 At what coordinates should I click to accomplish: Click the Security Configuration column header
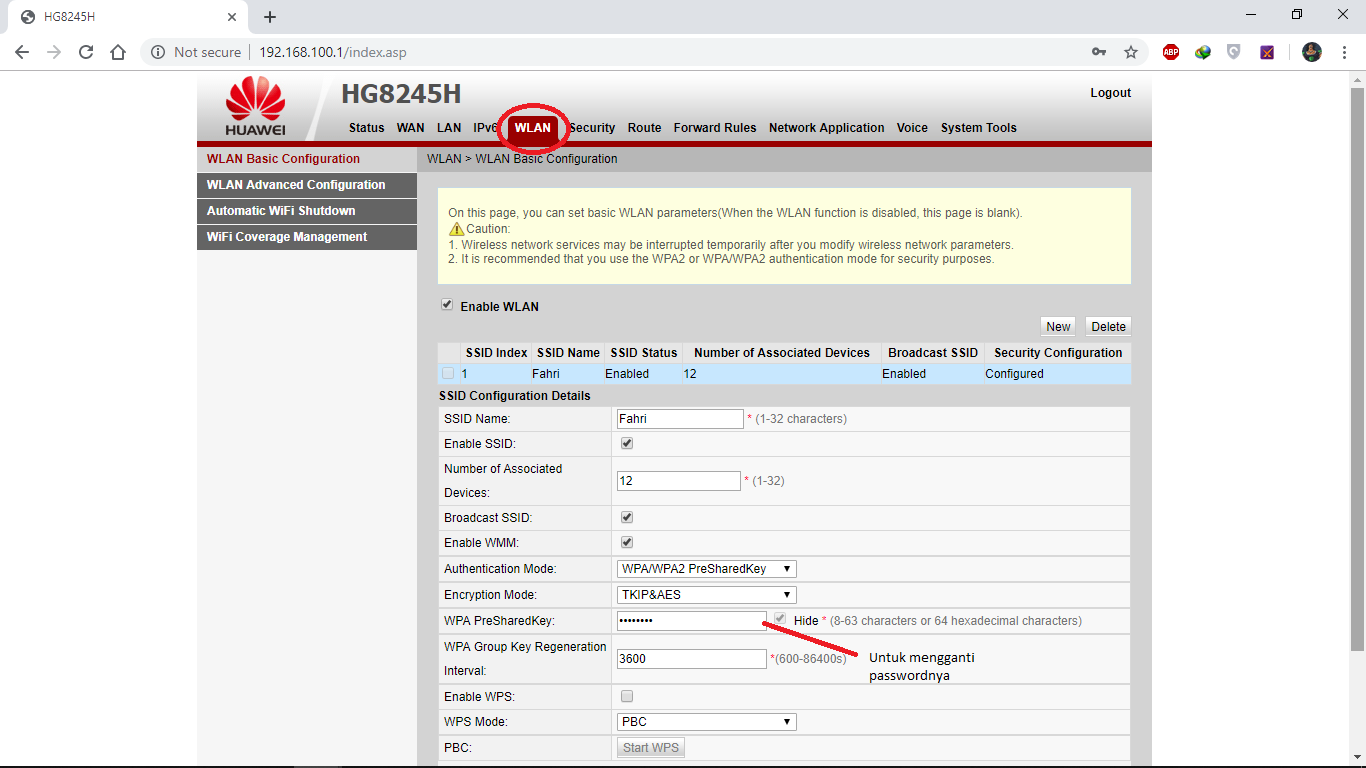pos(1058,353)
